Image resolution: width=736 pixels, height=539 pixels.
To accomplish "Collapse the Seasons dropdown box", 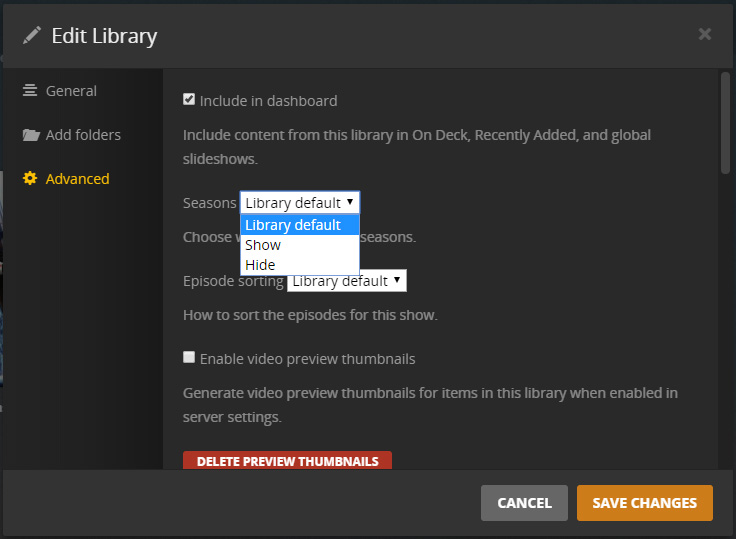I will click(299, 203).
